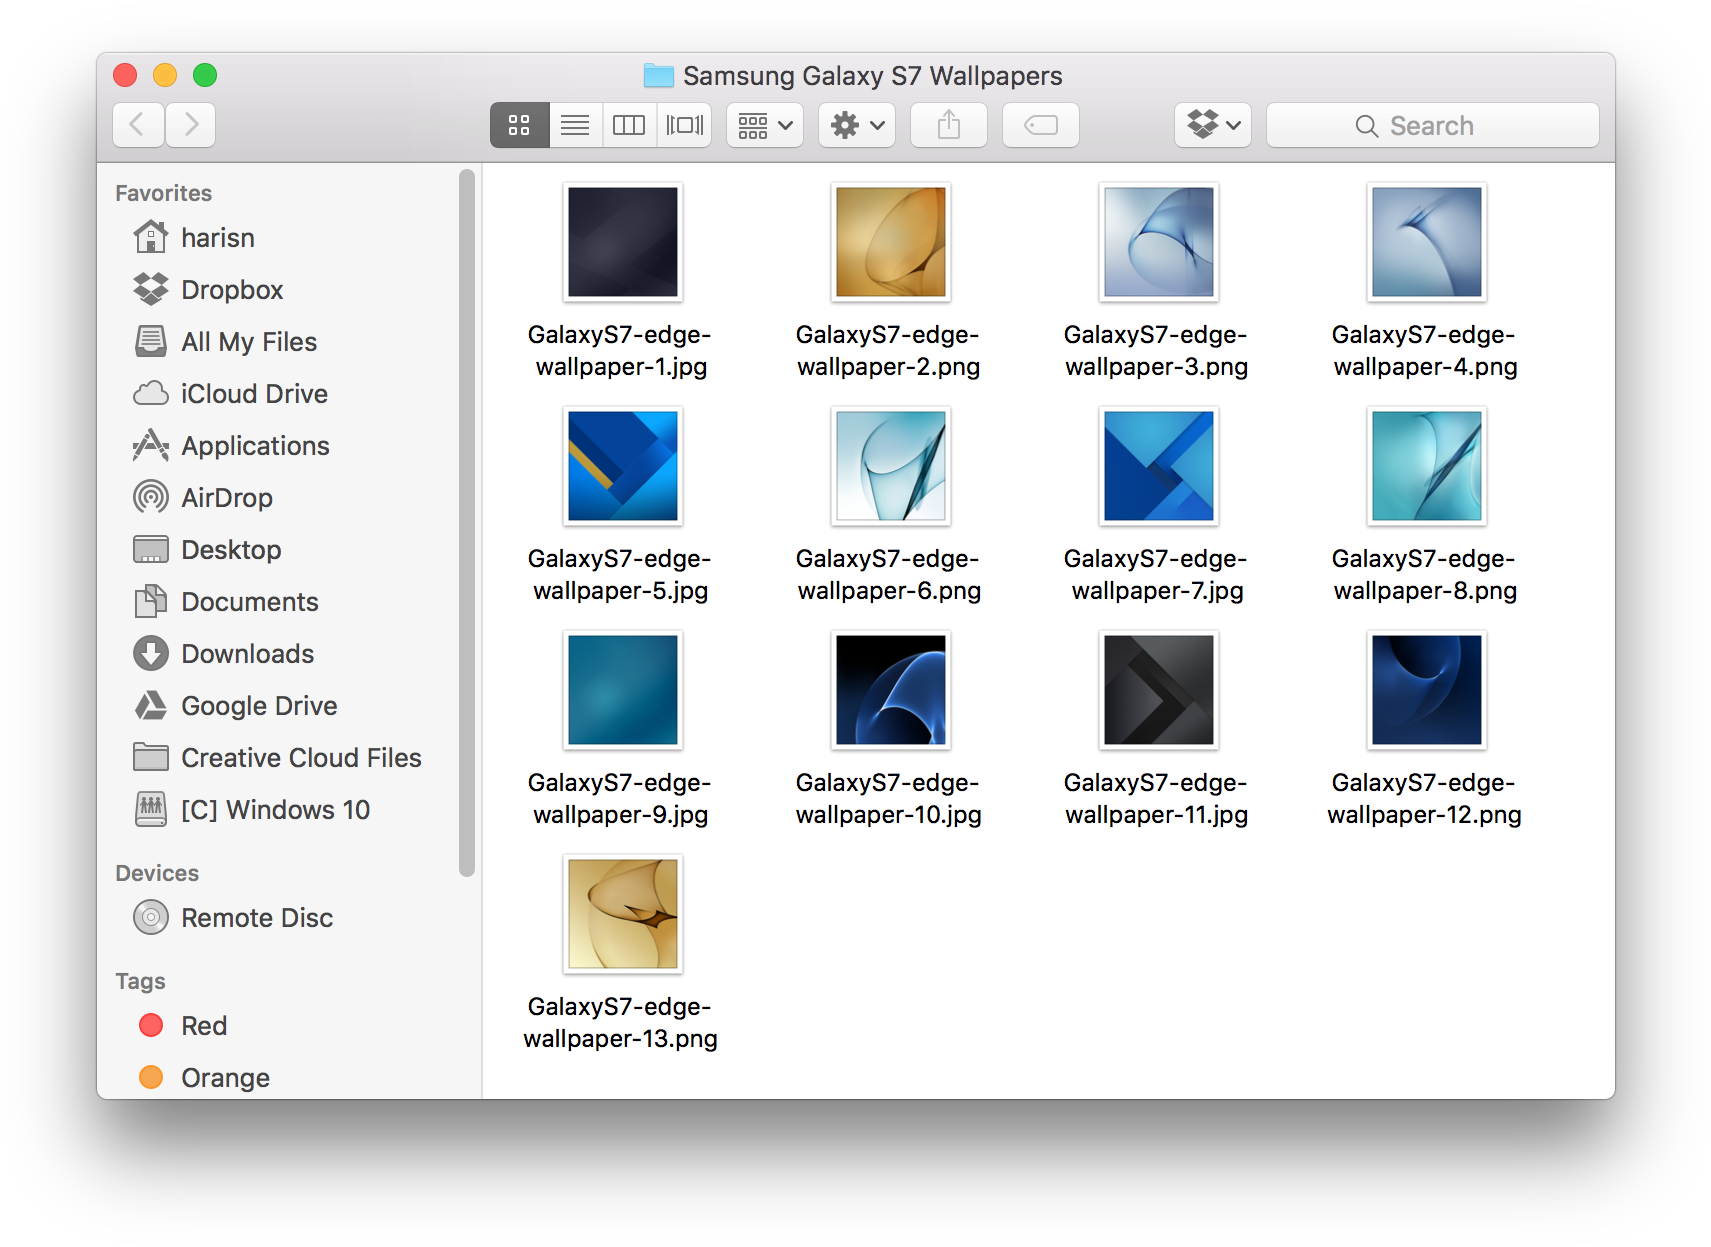This screenshot has height=1247, width=1711.
Task: Select Remote Disc under Devices
Action: (x=256, y=918)
